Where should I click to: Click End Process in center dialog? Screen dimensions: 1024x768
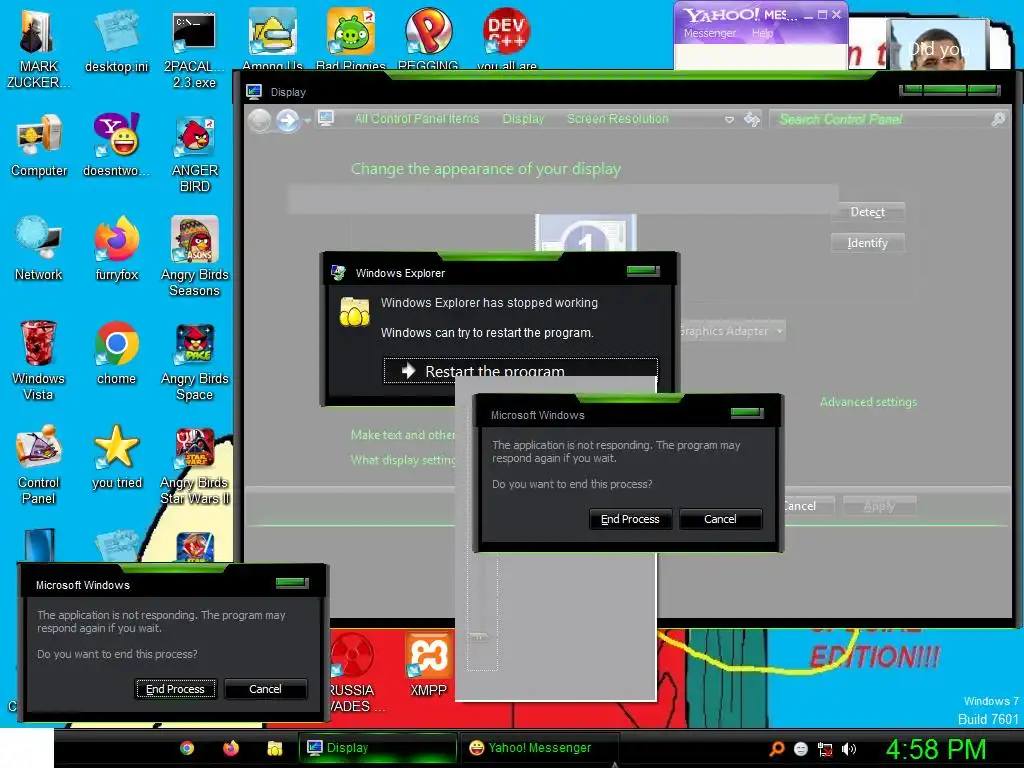click(630, 519)
